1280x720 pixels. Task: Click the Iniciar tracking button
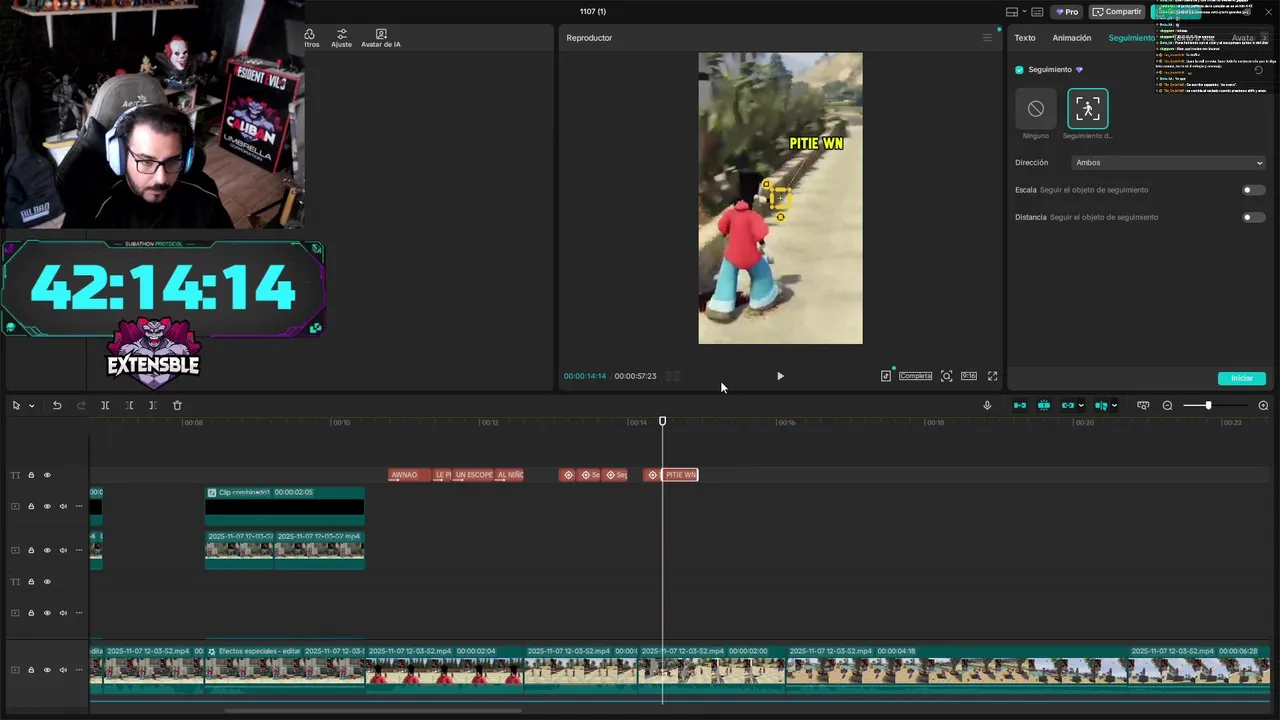(x=1242, y=378)
